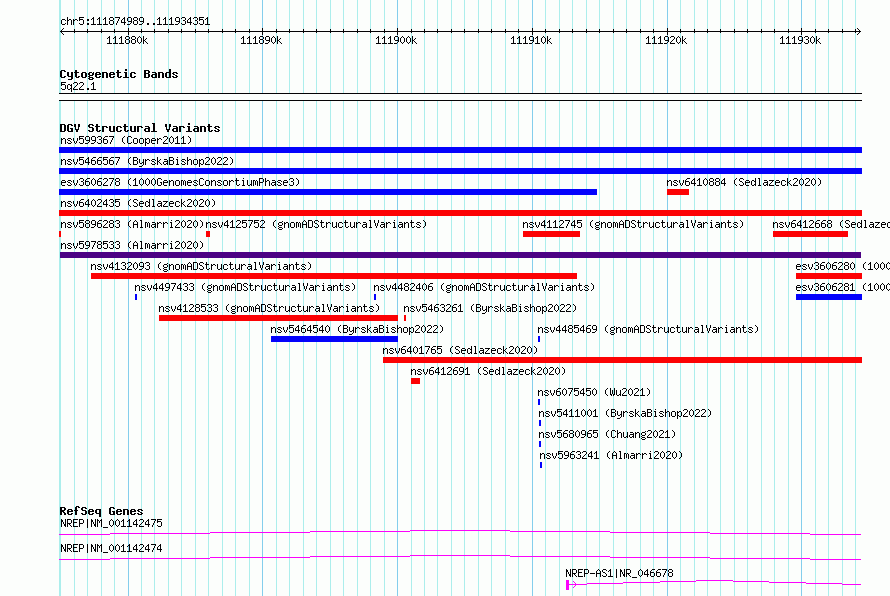Open the NREP-AS1|NR_046678 transcript
890x596 pixels.
[619, 573]
